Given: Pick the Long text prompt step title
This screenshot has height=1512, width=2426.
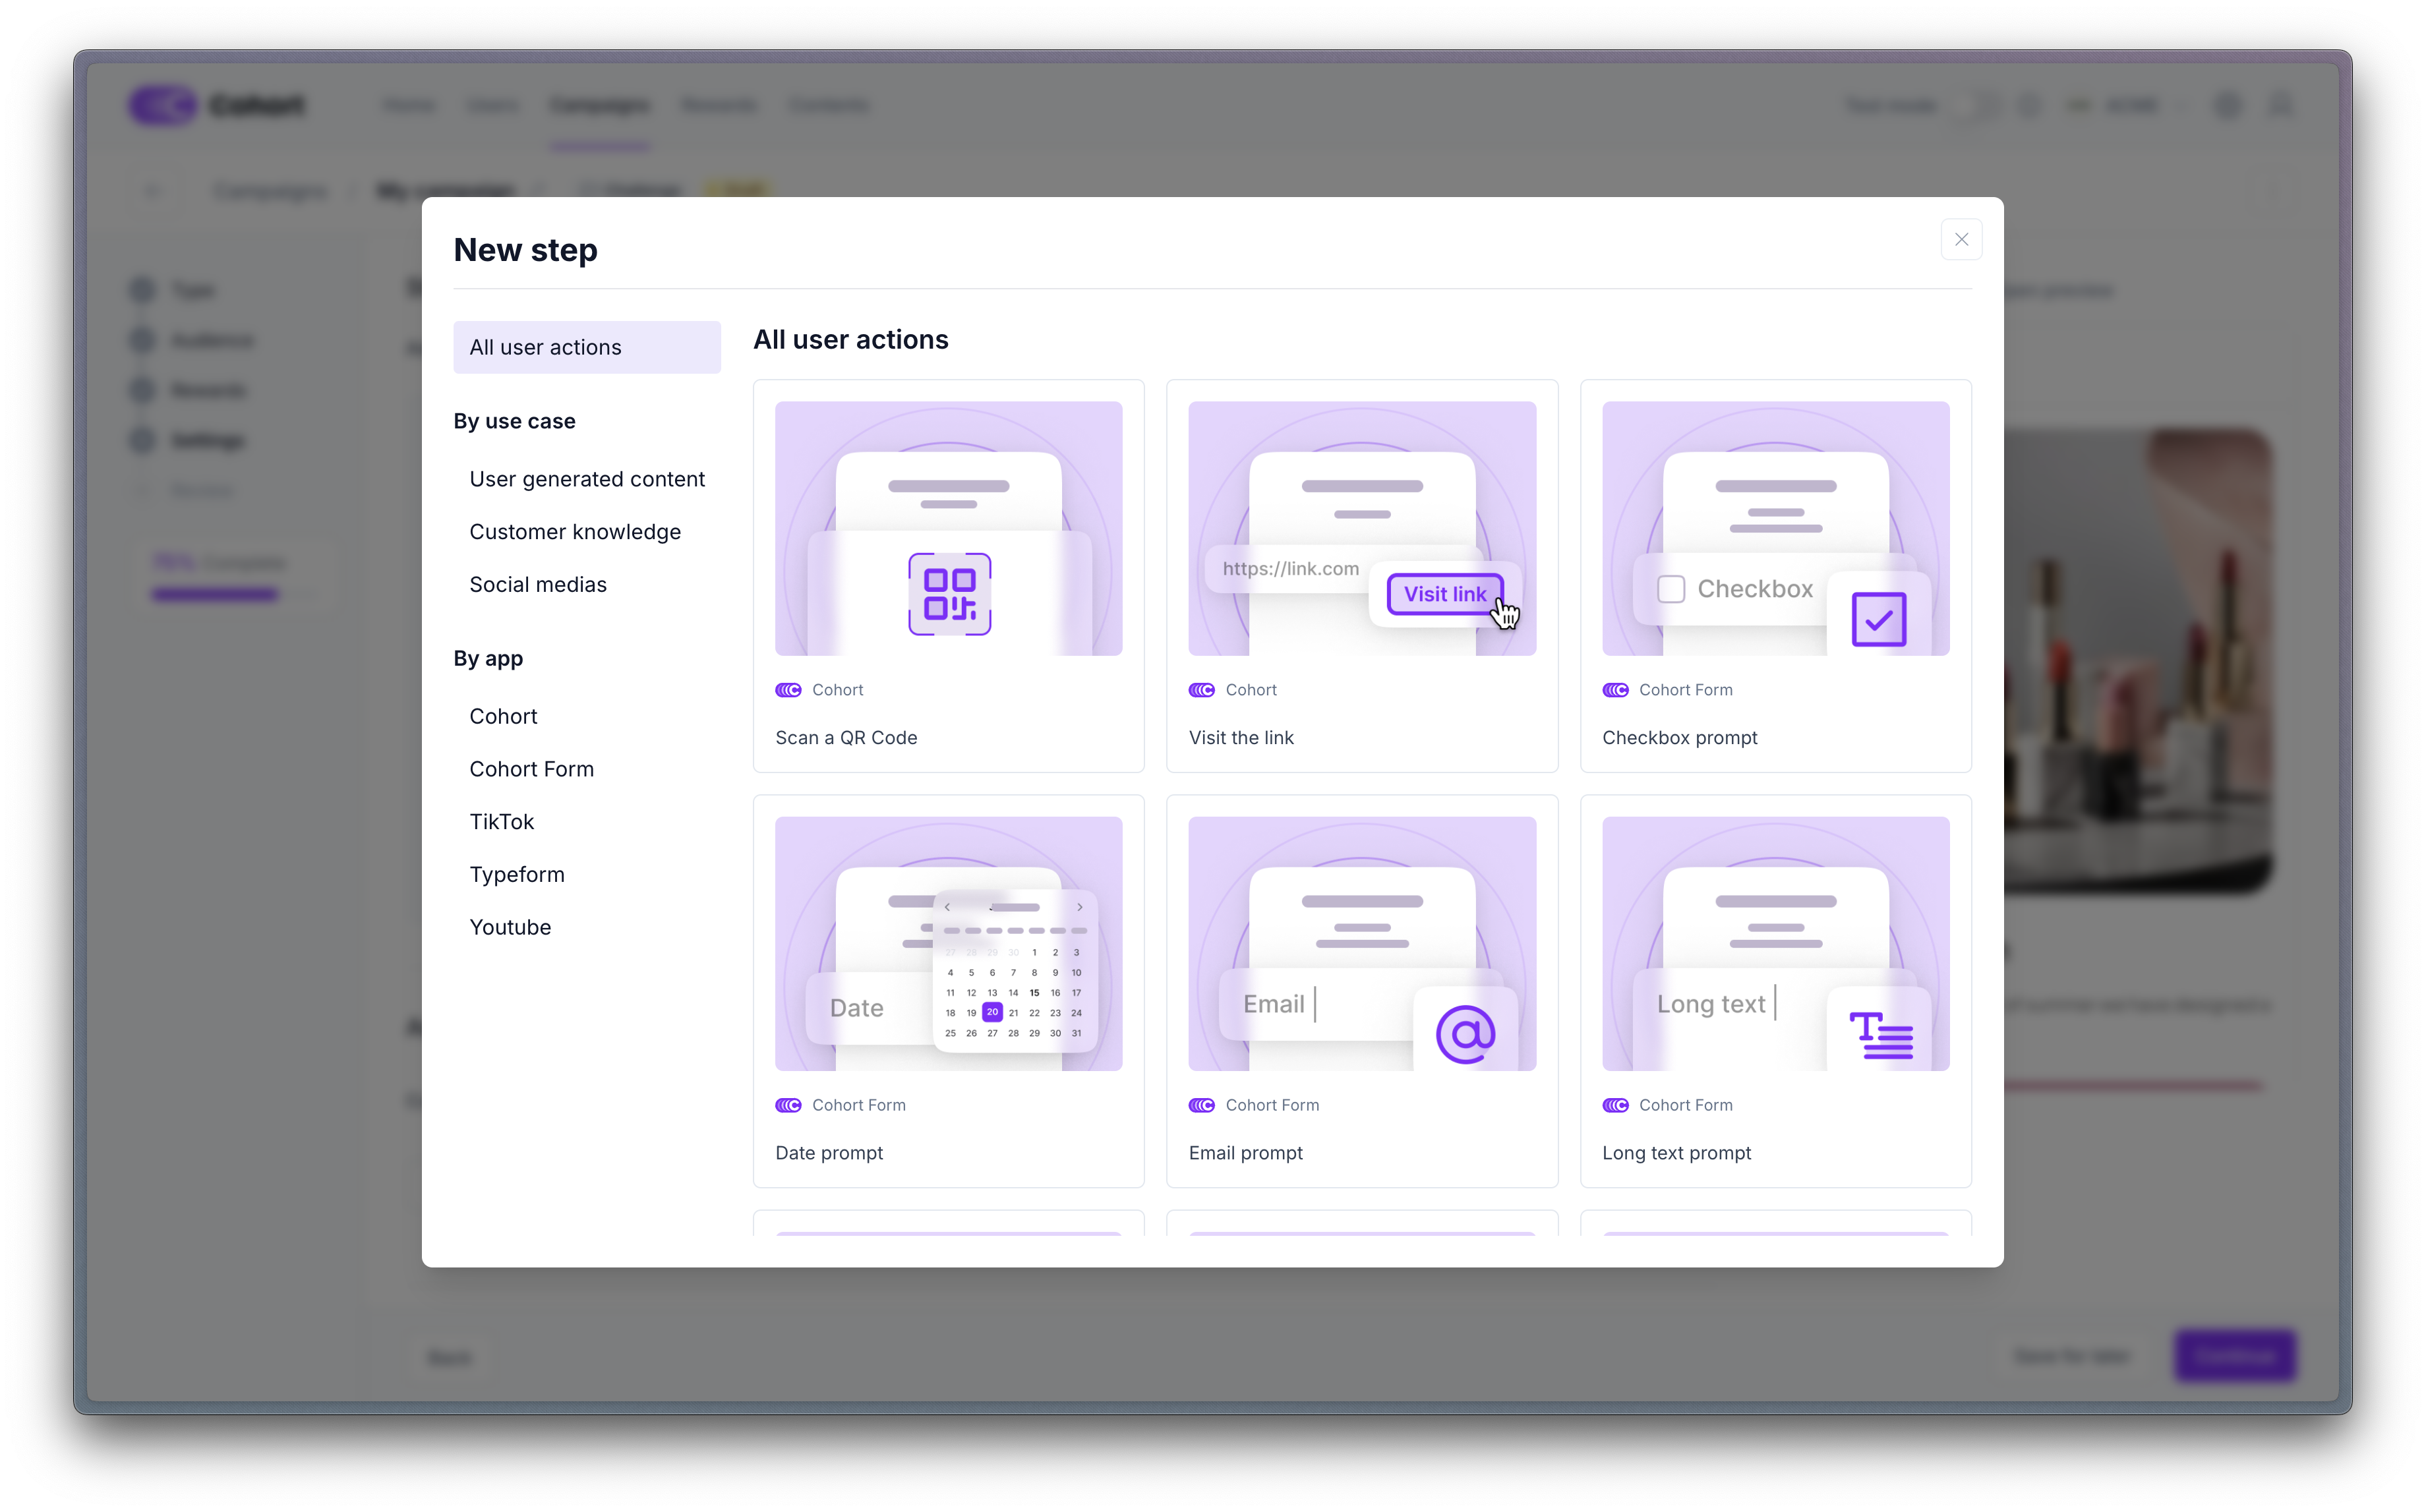Looking at the screenshot, I should coord(1676,1153).
